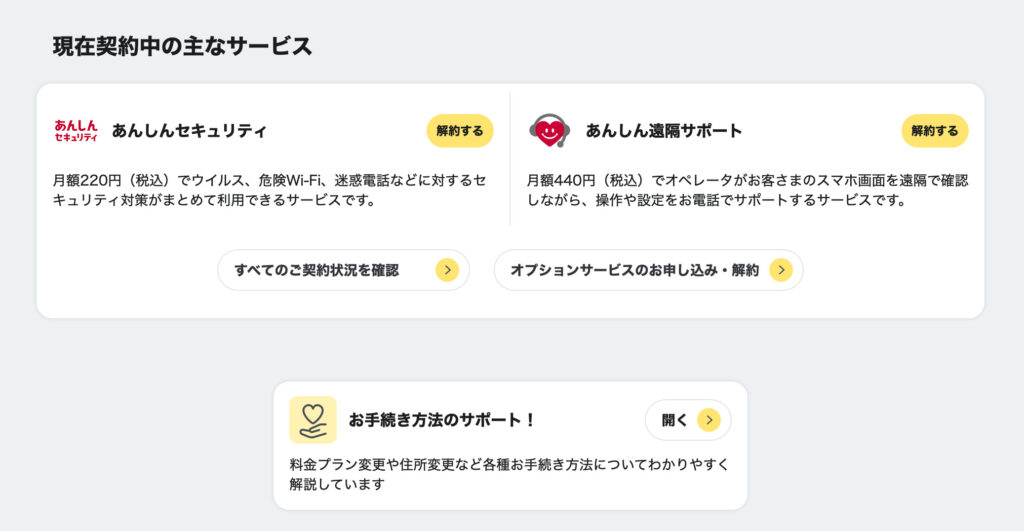Click the divider between the two service panels
Screen dimensions: 1024x531
click(x=510, y=160)
